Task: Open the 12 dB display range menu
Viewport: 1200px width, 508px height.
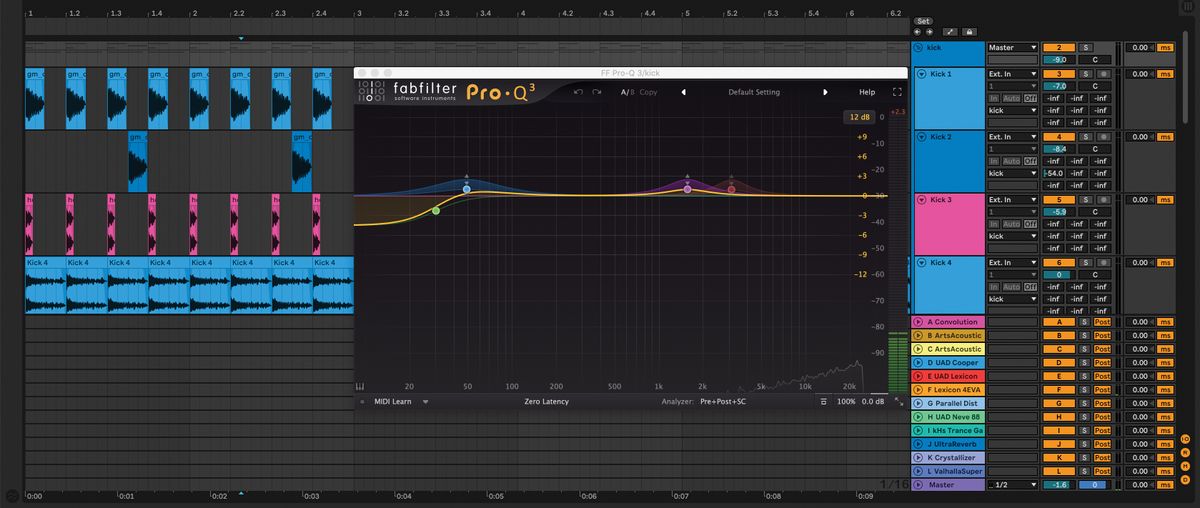Action: point(860,117)
